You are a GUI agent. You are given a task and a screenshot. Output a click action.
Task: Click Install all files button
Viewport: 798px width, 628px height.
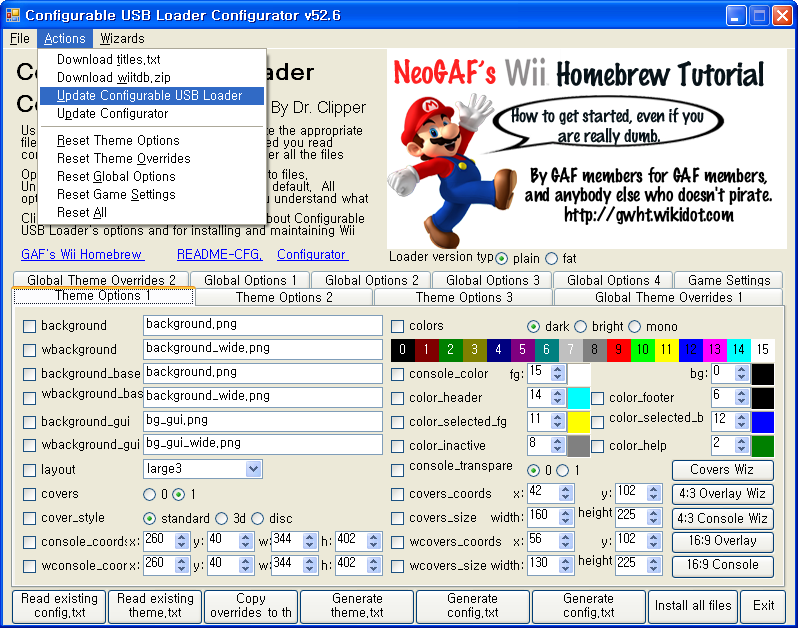[x=693, y=606]
